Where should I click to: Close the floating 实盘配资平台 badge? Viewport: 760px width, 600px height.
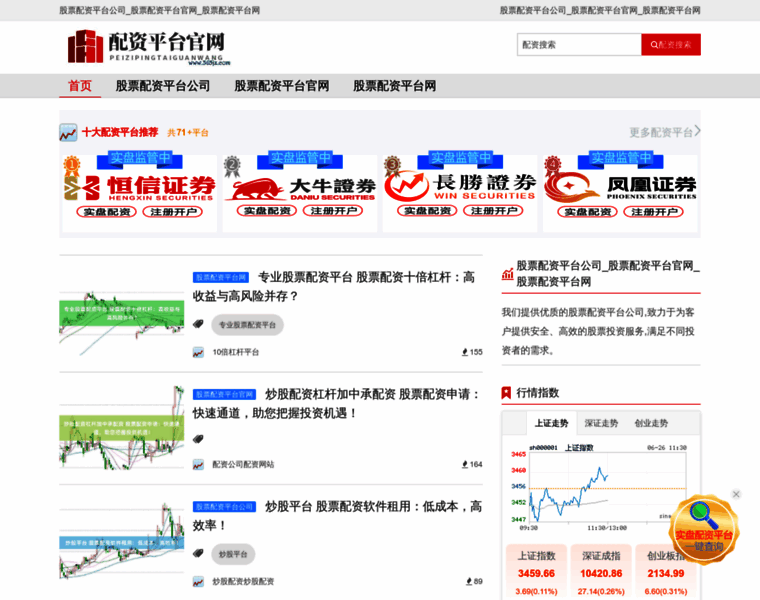736,494
